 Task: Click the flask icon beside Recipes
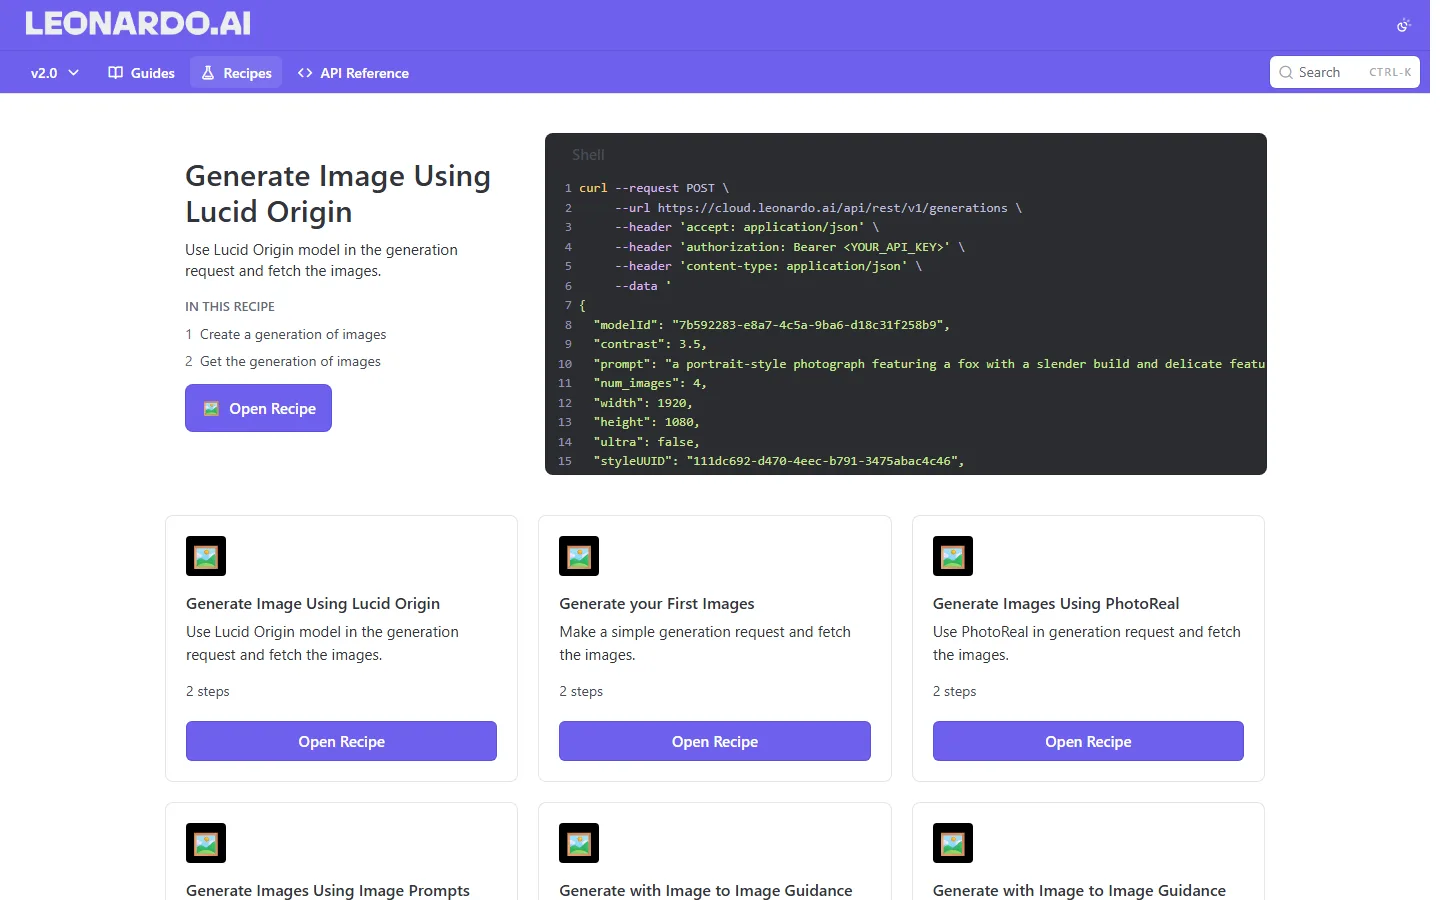(208, 73)
